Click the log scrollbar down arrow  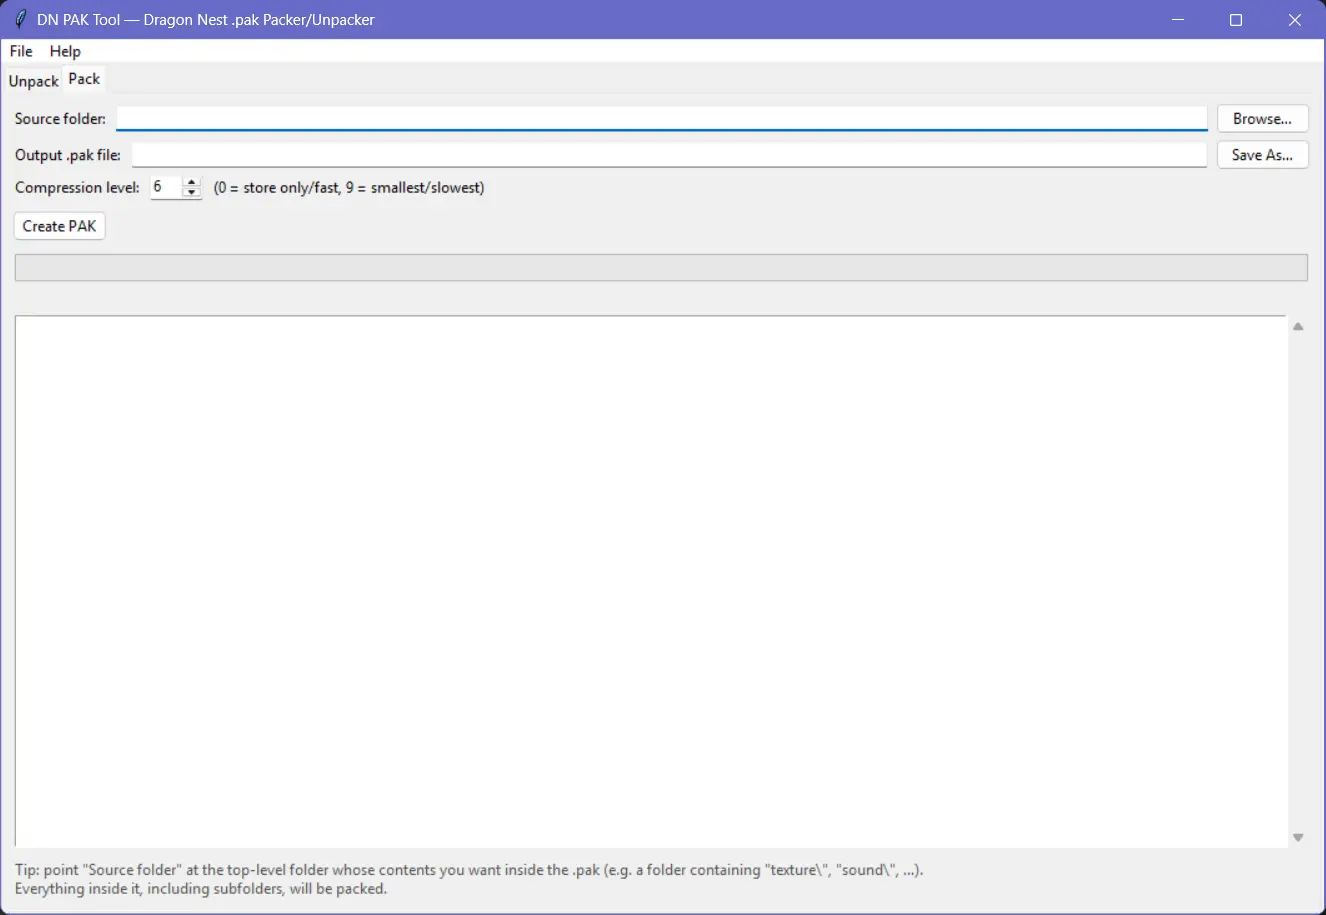click(1298, 838)
